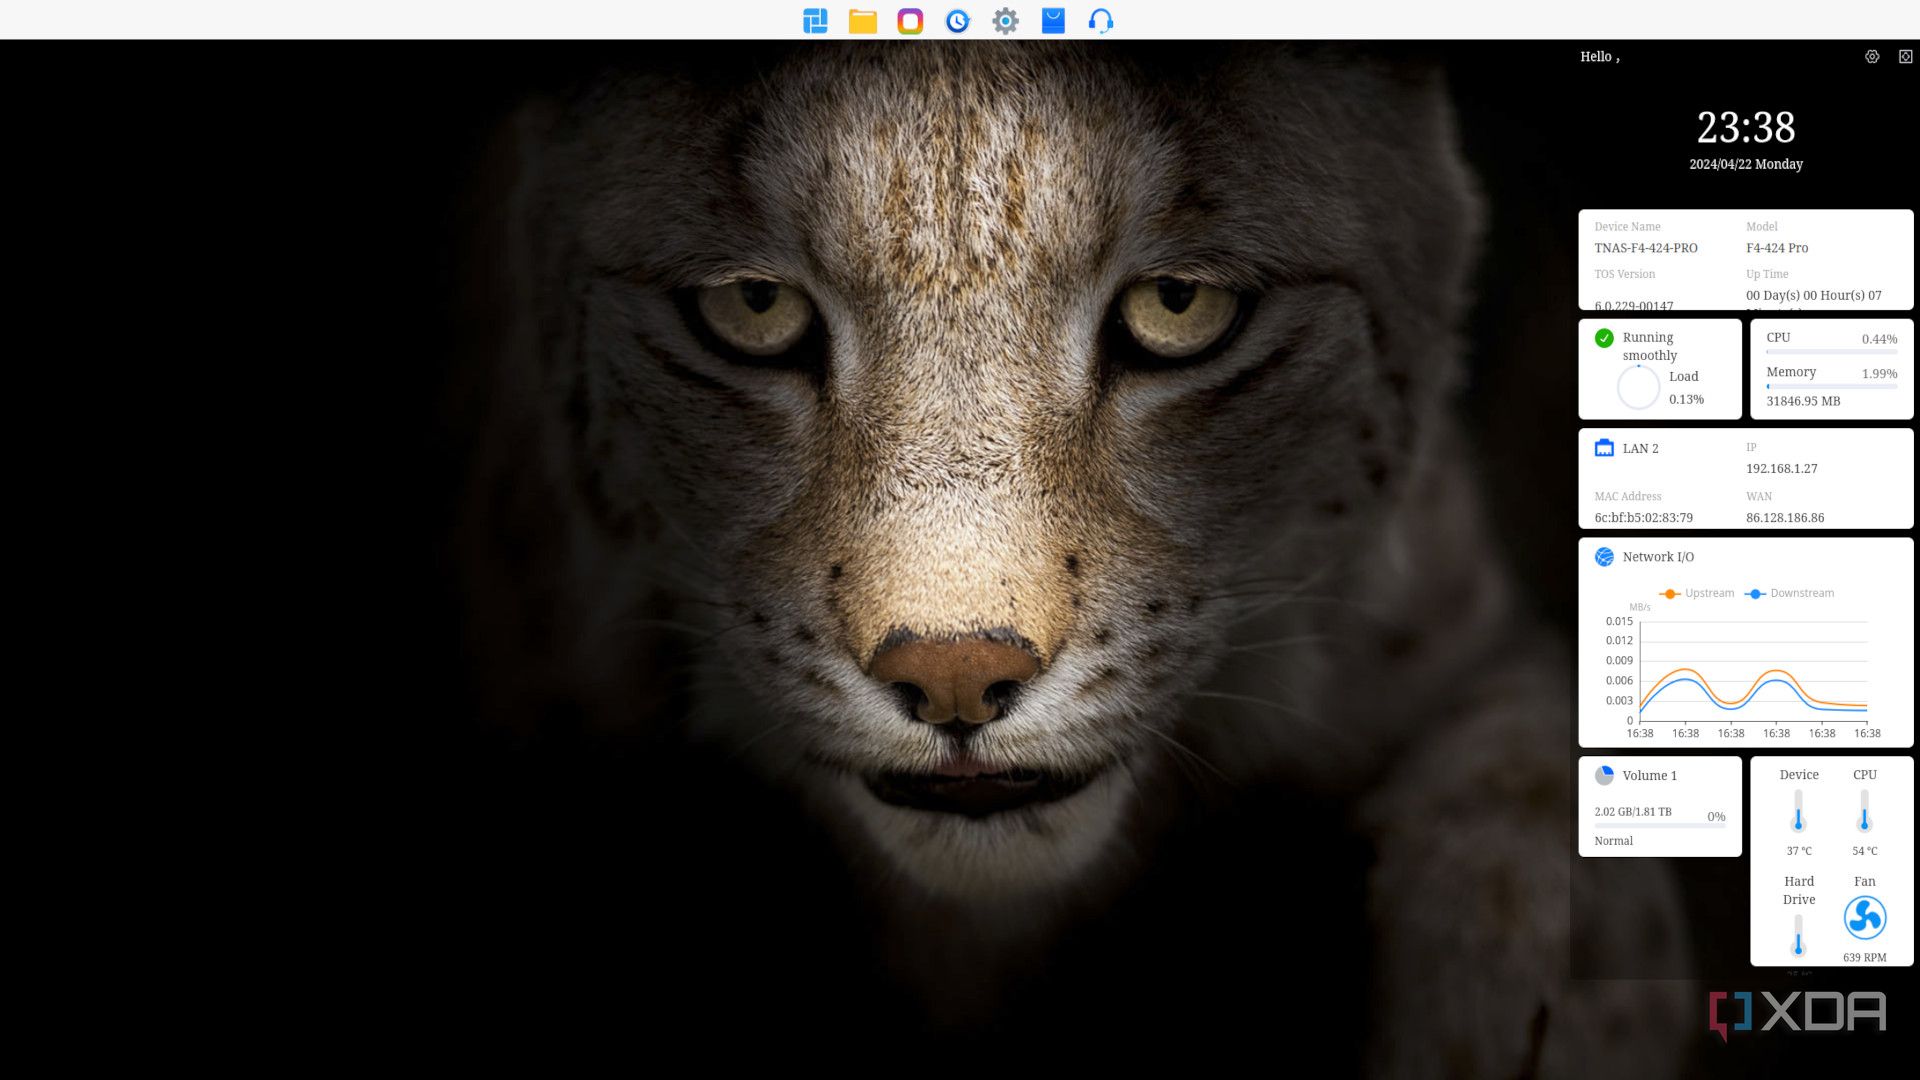Viewport: 1920px width, 1080px height.
Task: Click the Running smoothly status checkmark
Action: tap(1604, 338)
